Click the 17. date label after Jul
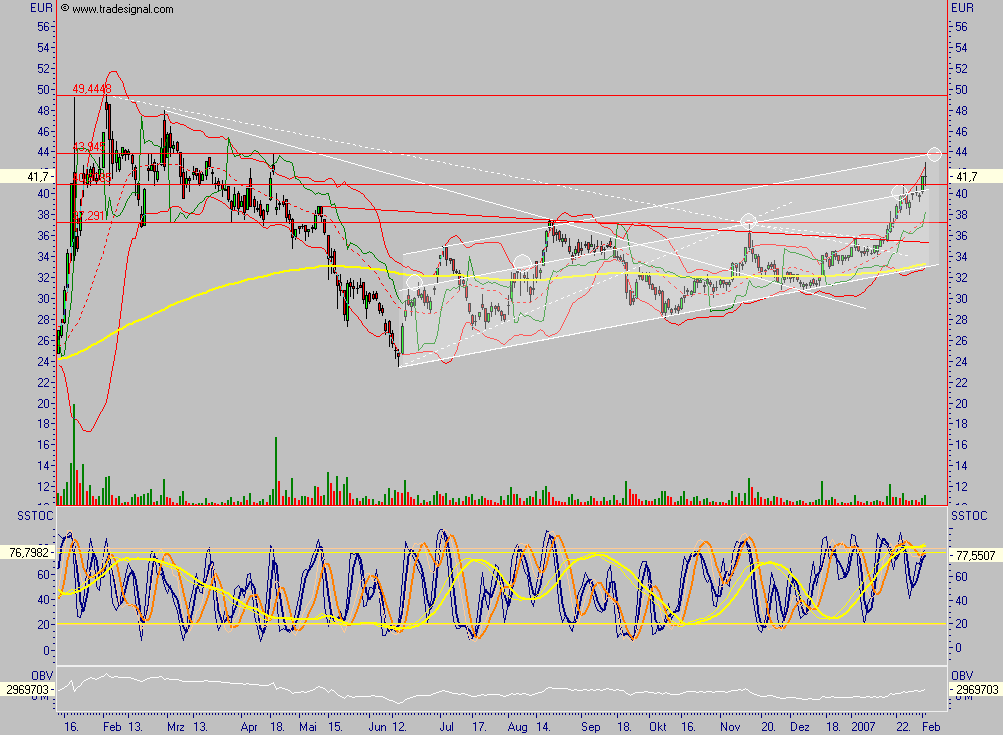 pyautogui.click(x=478, y=727)
